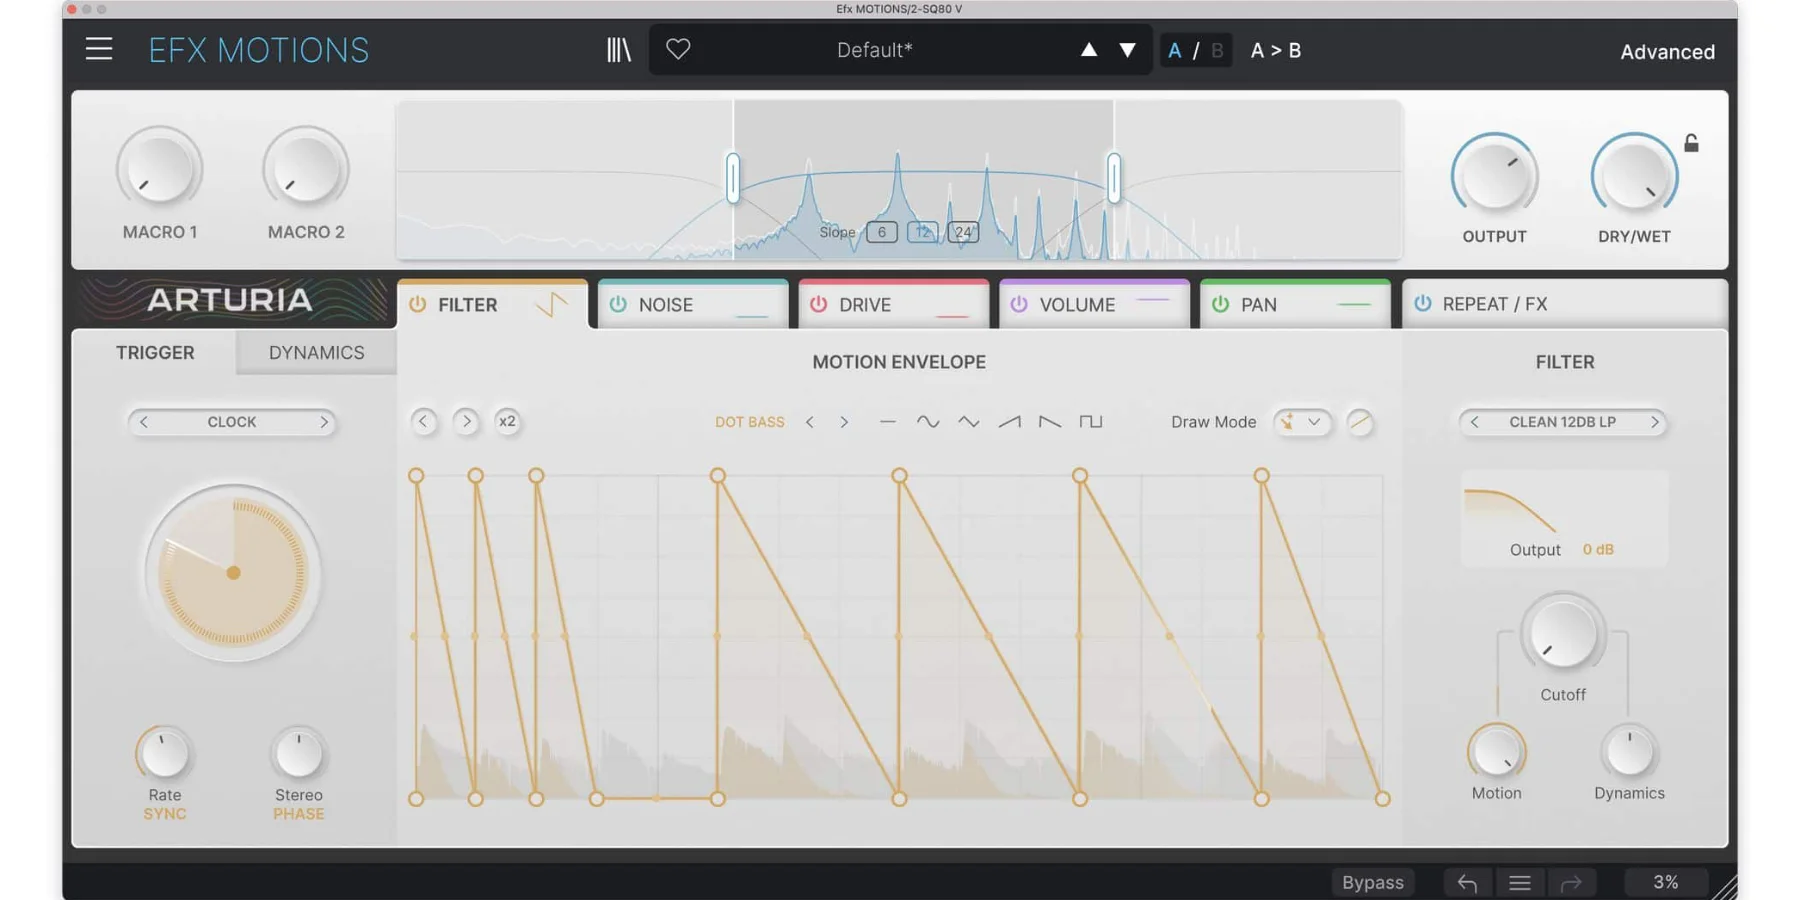Select the 24 dB slope option
This screenshot has height=900, width=1800.
click(962, 232)
